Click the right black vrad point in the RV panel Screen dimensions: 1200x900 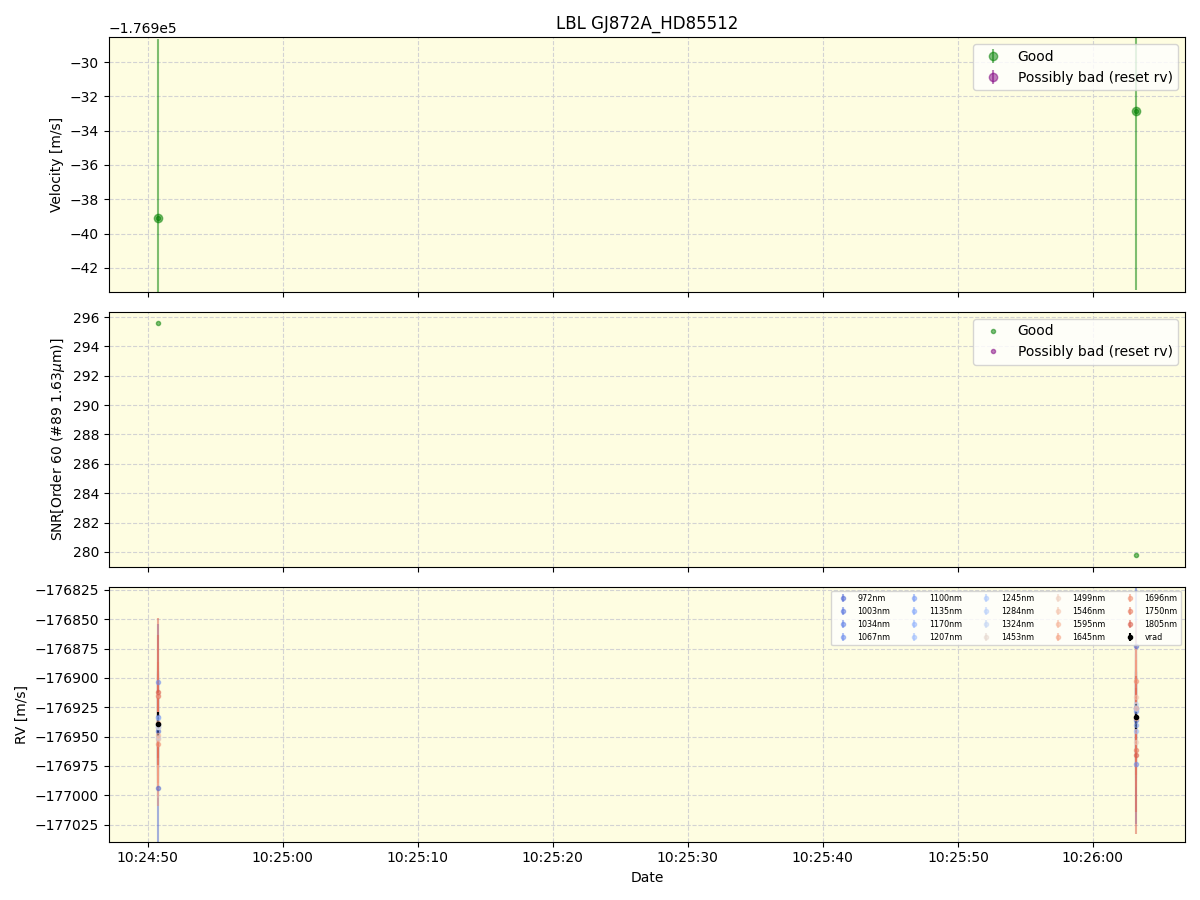[x=1136, y=717]
